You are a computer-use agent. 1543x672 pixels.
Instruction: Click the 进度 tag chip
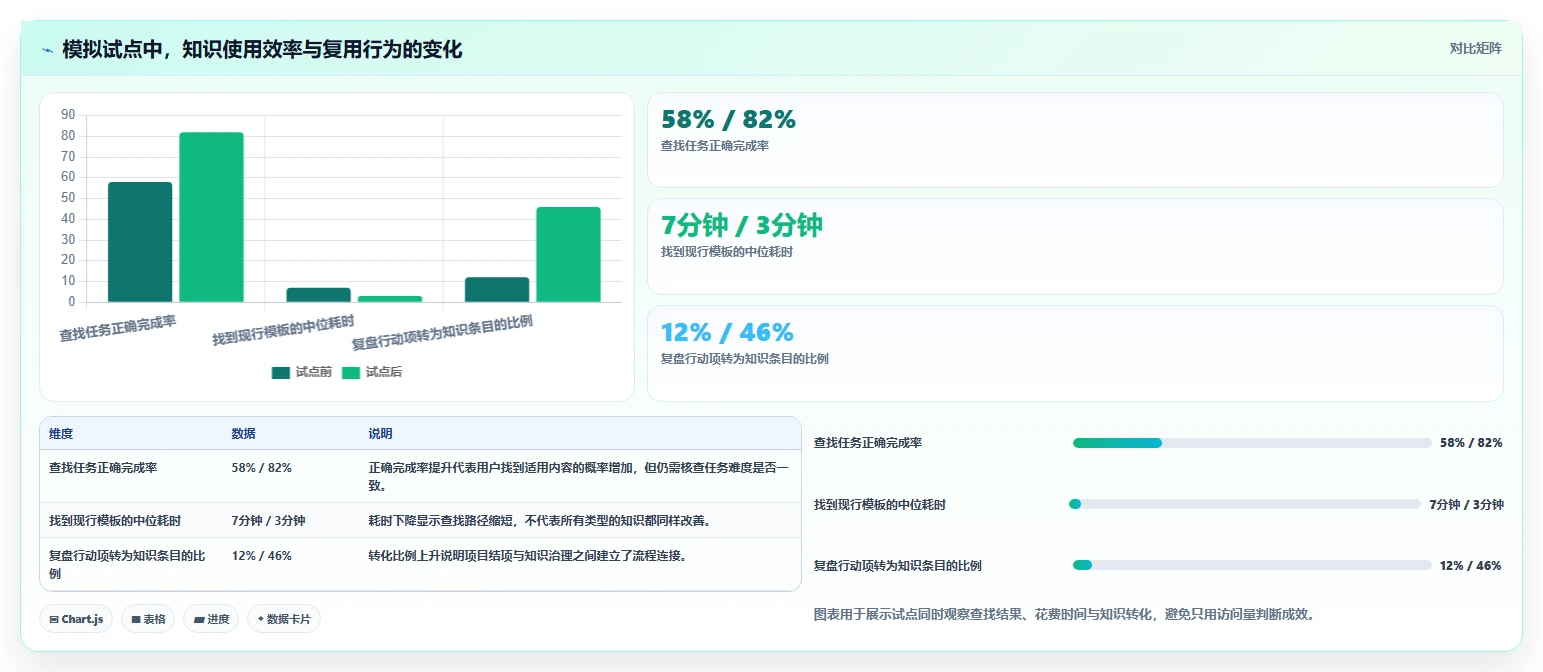[x=211, y=619]
